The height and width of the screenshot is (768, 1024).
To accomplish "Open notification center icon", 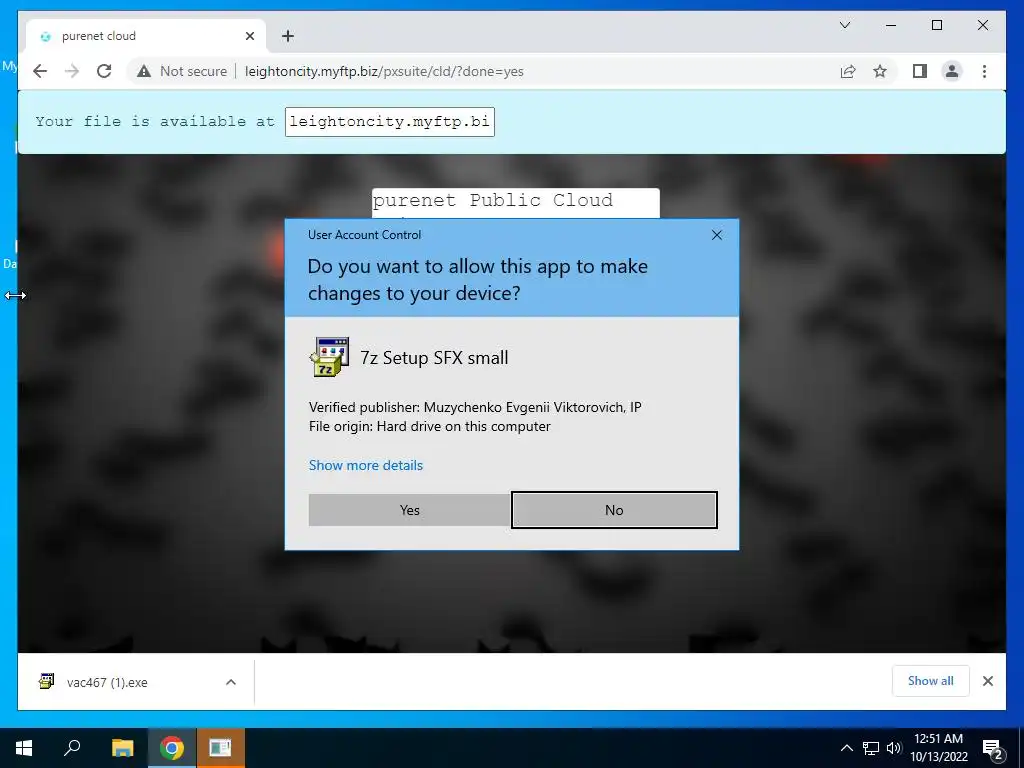I will (993, 748).
